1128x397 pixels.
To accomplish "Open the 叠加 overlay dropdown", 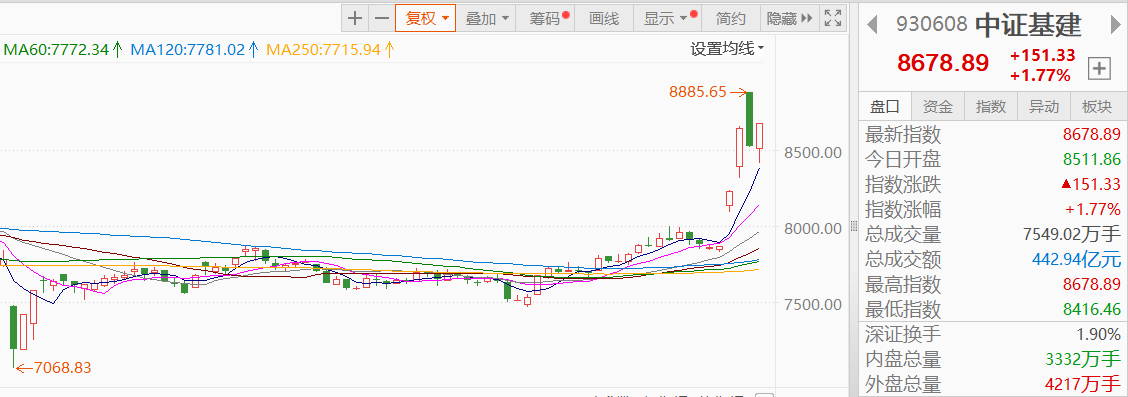I will tap(487, 19).
